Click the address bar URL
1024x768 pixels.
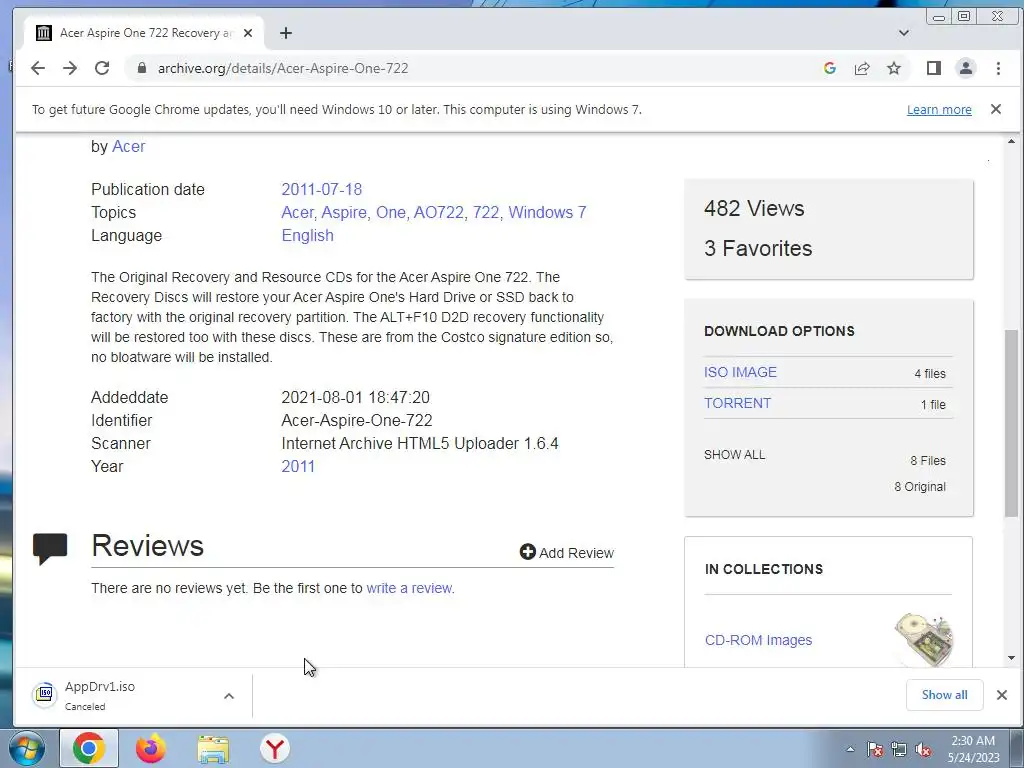tap(283, 68)
